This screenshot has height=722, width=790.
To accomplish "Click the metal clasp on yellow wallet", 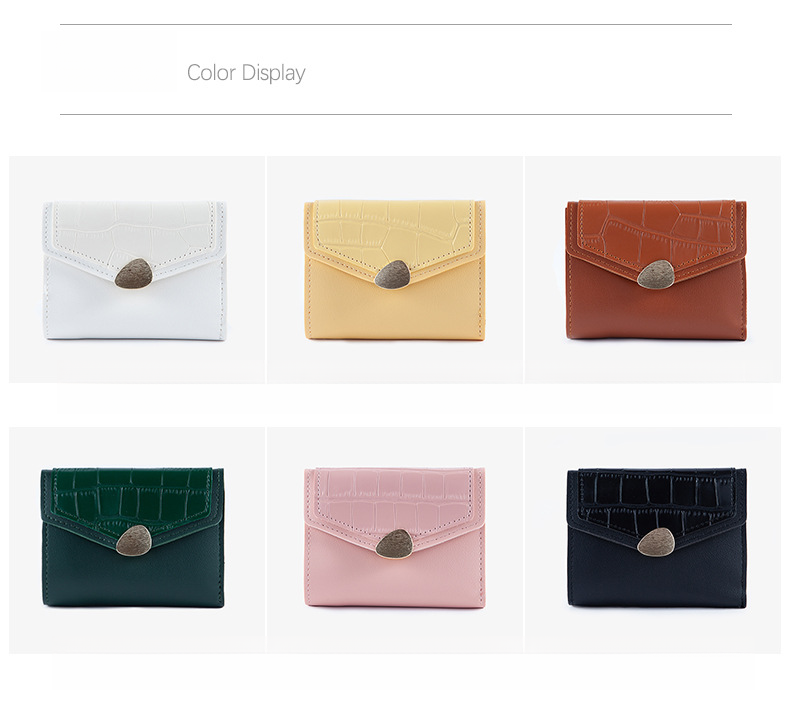I will 393,275.
